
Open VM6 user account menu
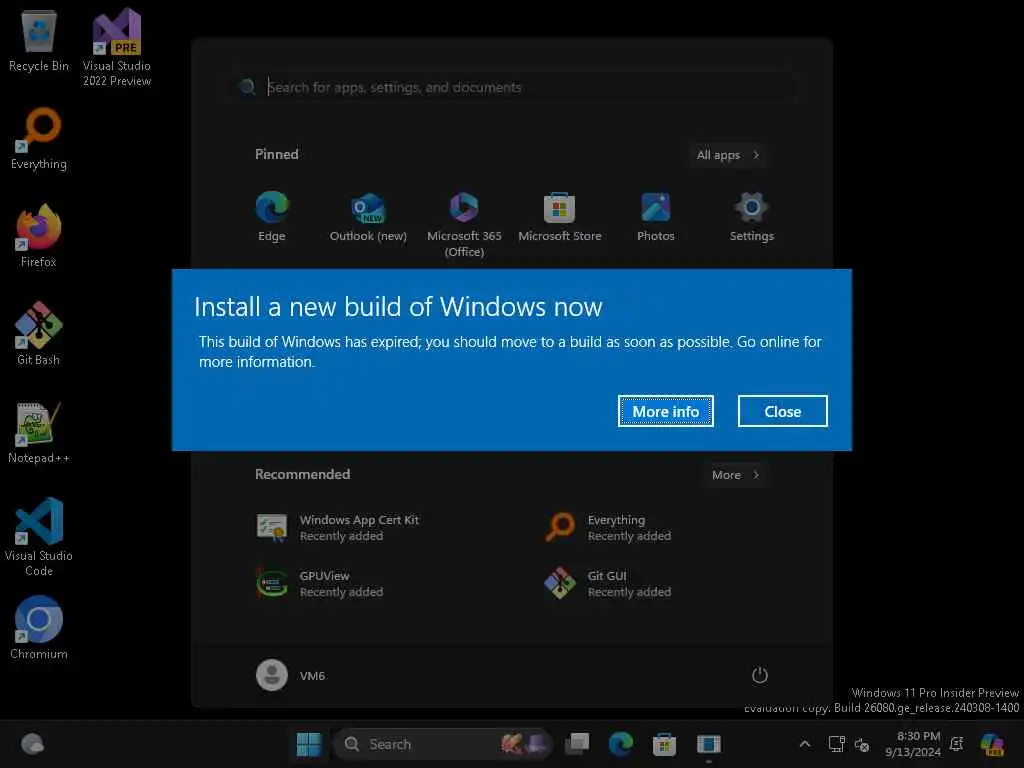[x=291, y=675]
